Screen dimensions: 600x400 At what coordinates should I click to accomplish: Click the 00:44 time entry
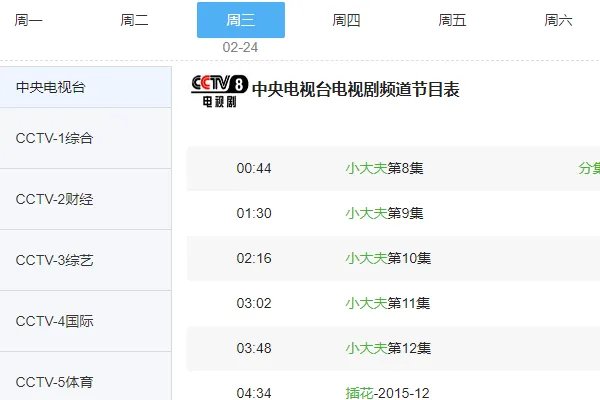[x=254, y=168]
